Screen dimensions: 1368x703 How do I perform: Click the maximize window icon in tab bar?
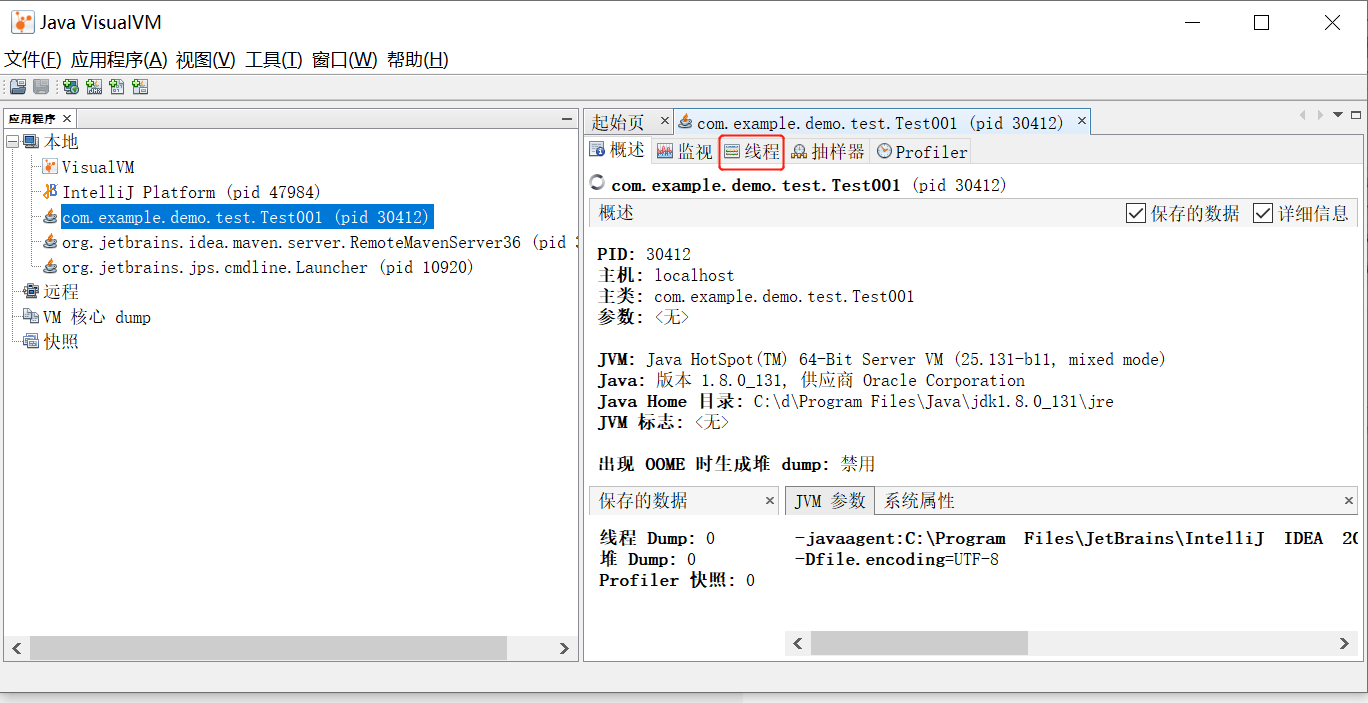click(x=1356, y=115)
